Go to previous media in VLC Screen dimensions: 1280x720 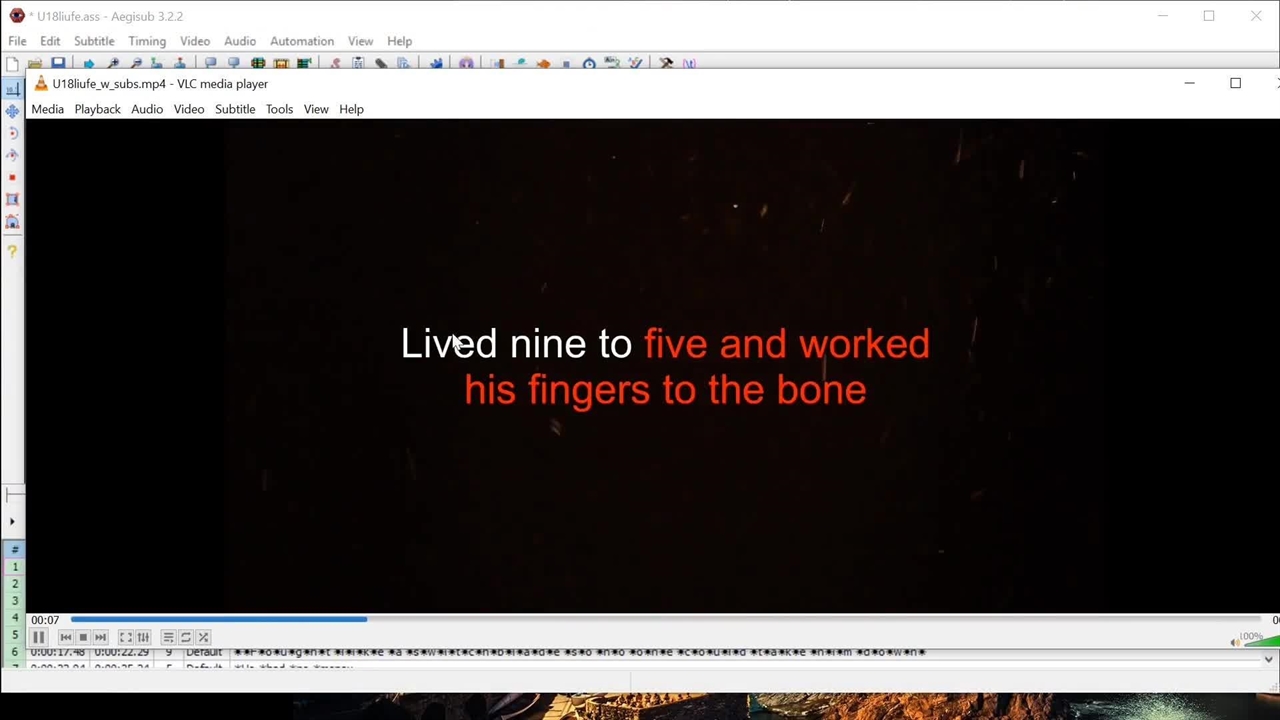point(66,637)
